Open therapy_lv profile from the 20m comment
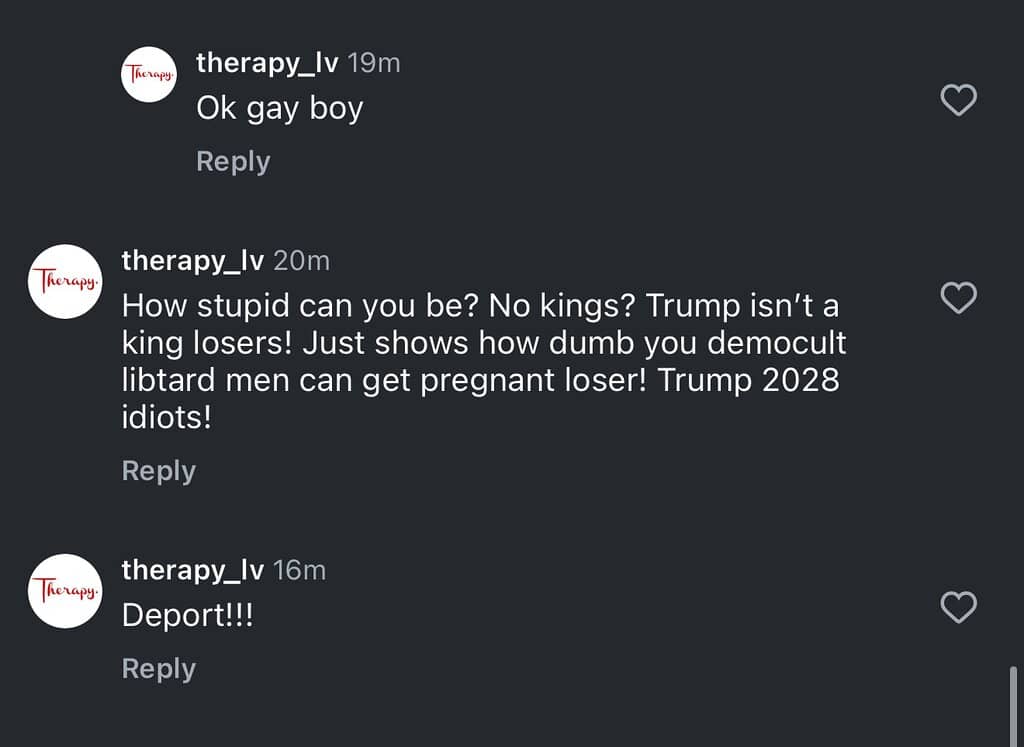This screenshot has width=1024, height=747. tap(192, 261)
